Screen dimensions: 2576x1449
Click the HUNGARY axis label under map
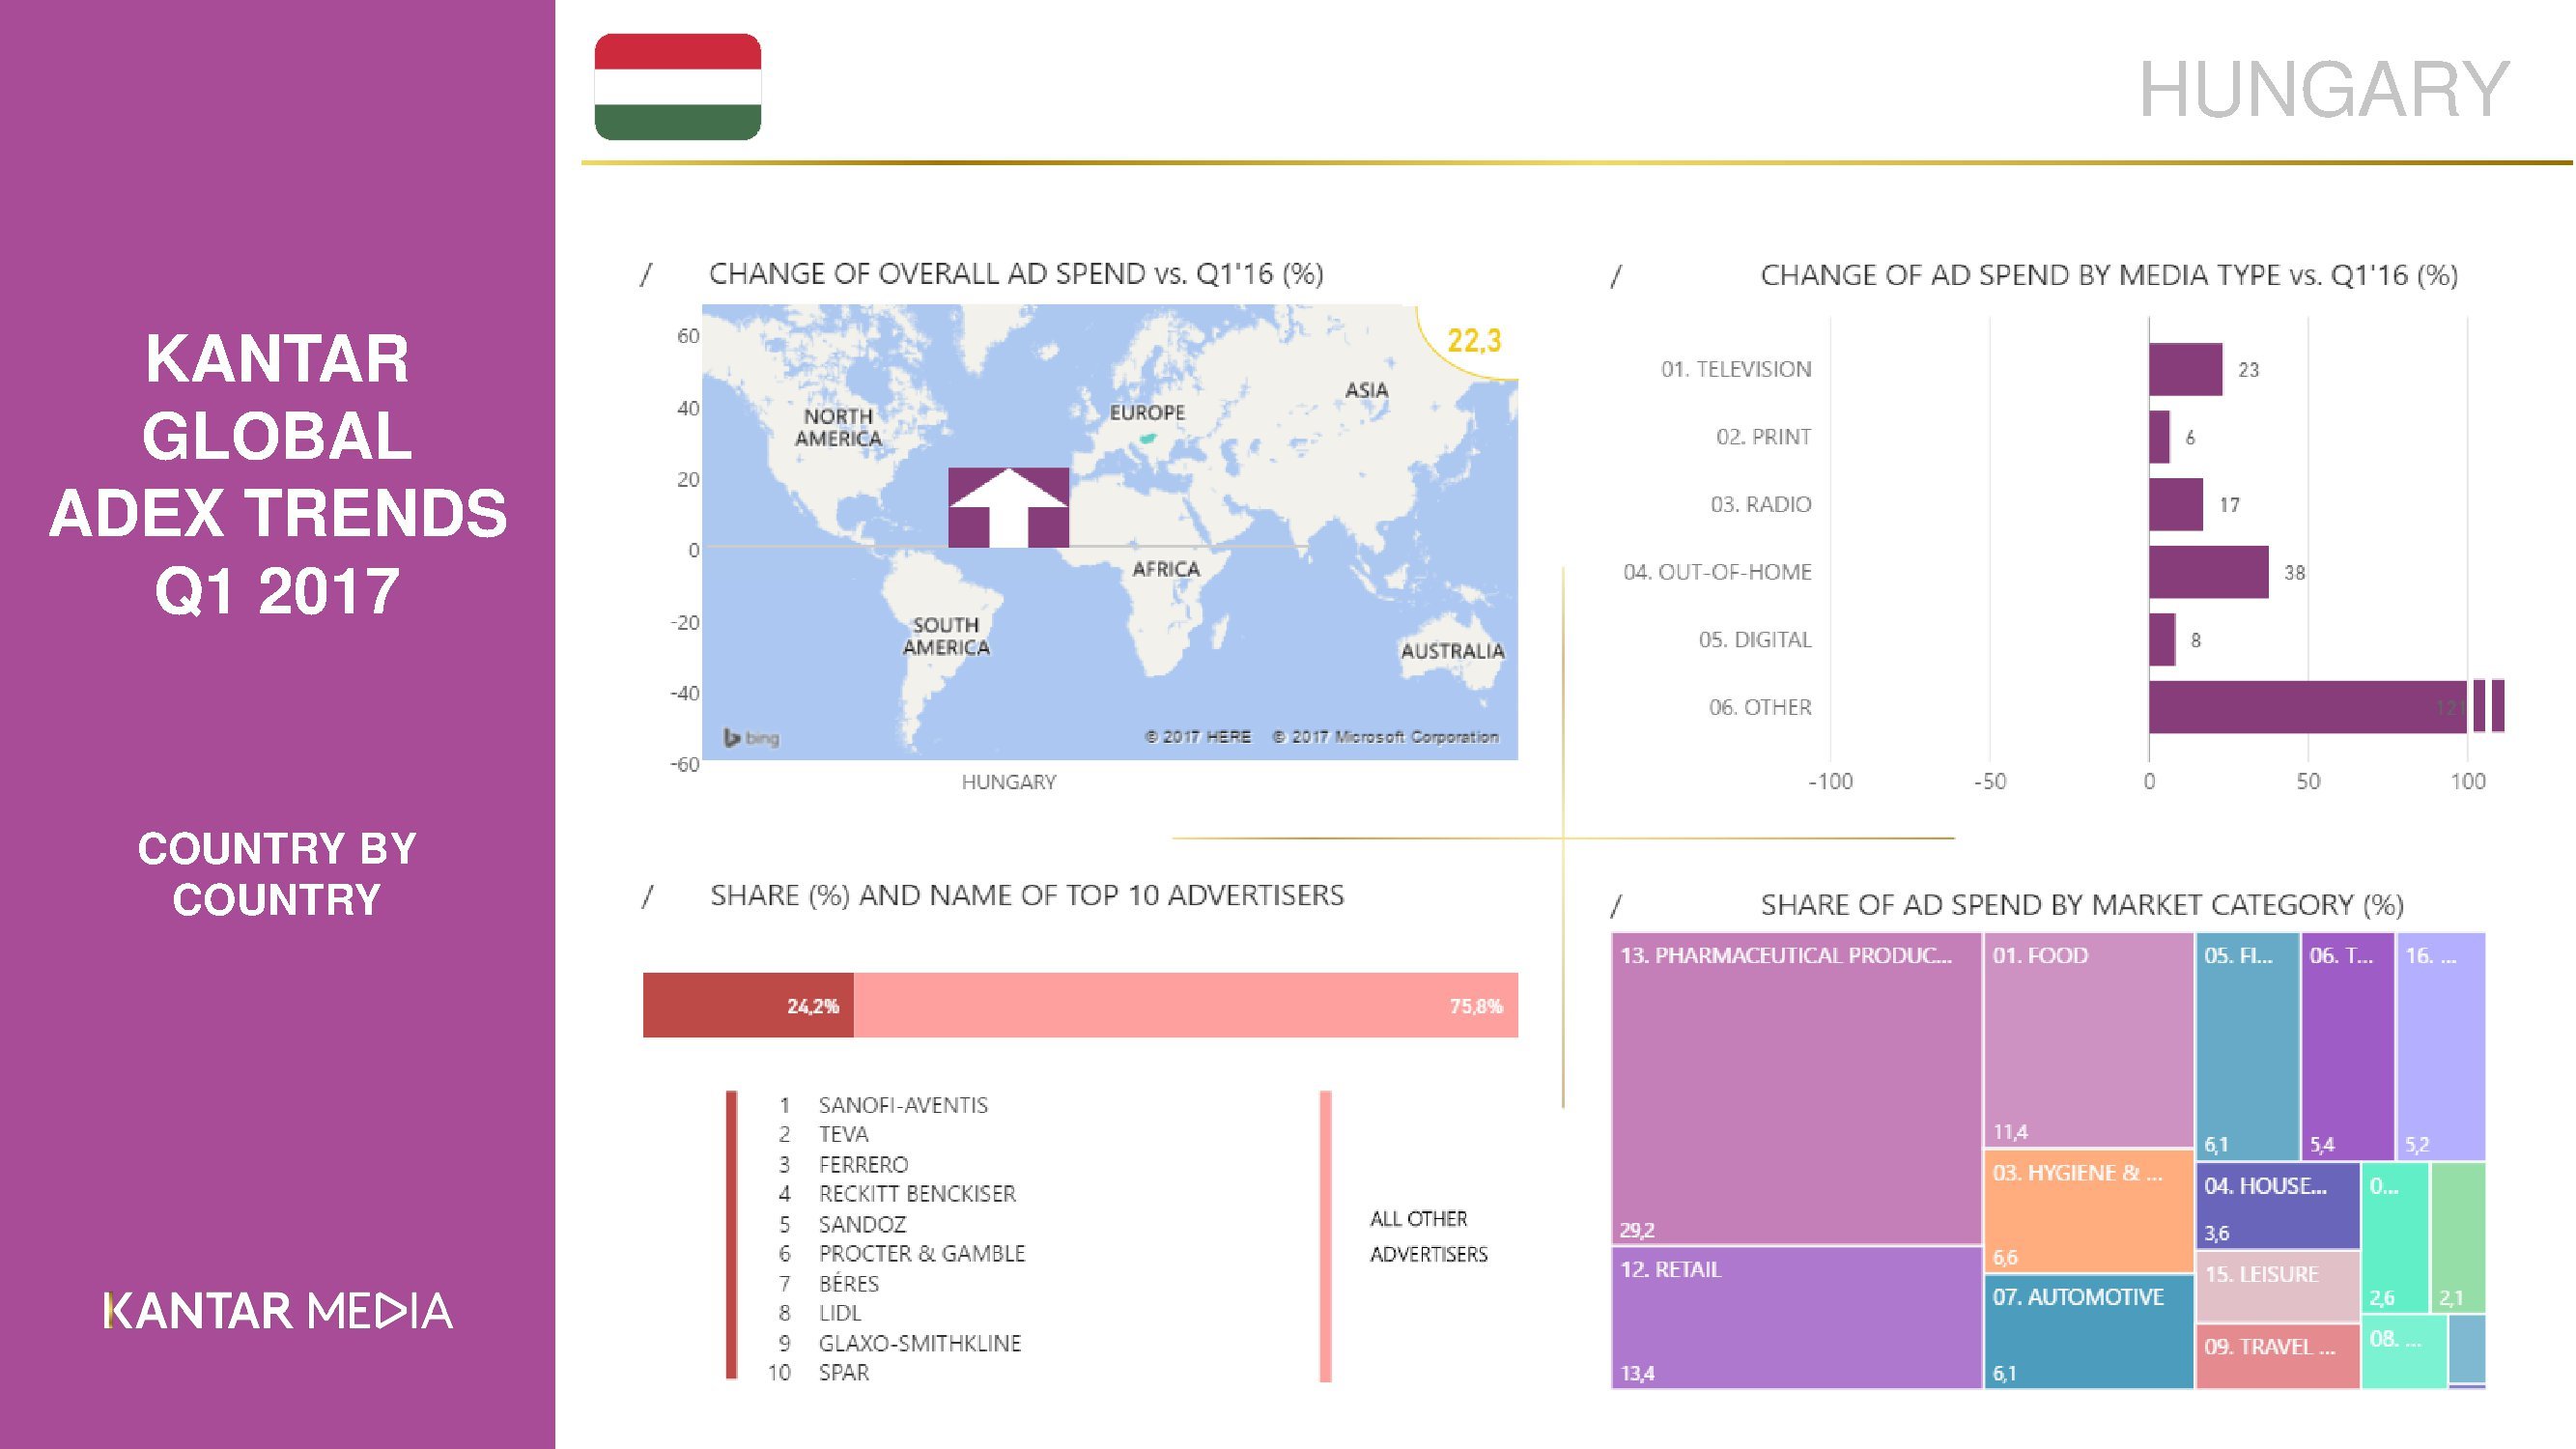(1008, 782)
